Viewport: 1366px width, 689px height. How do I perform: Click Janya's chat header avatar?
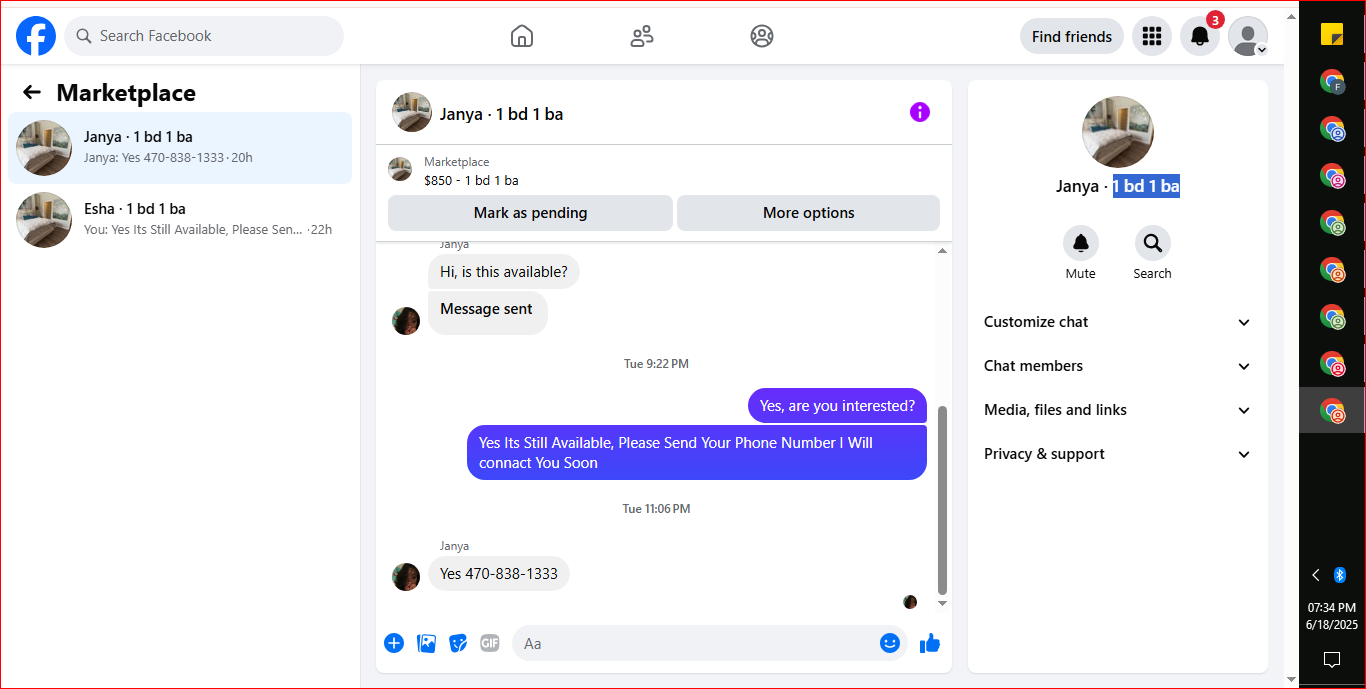[x=412, y=113]
